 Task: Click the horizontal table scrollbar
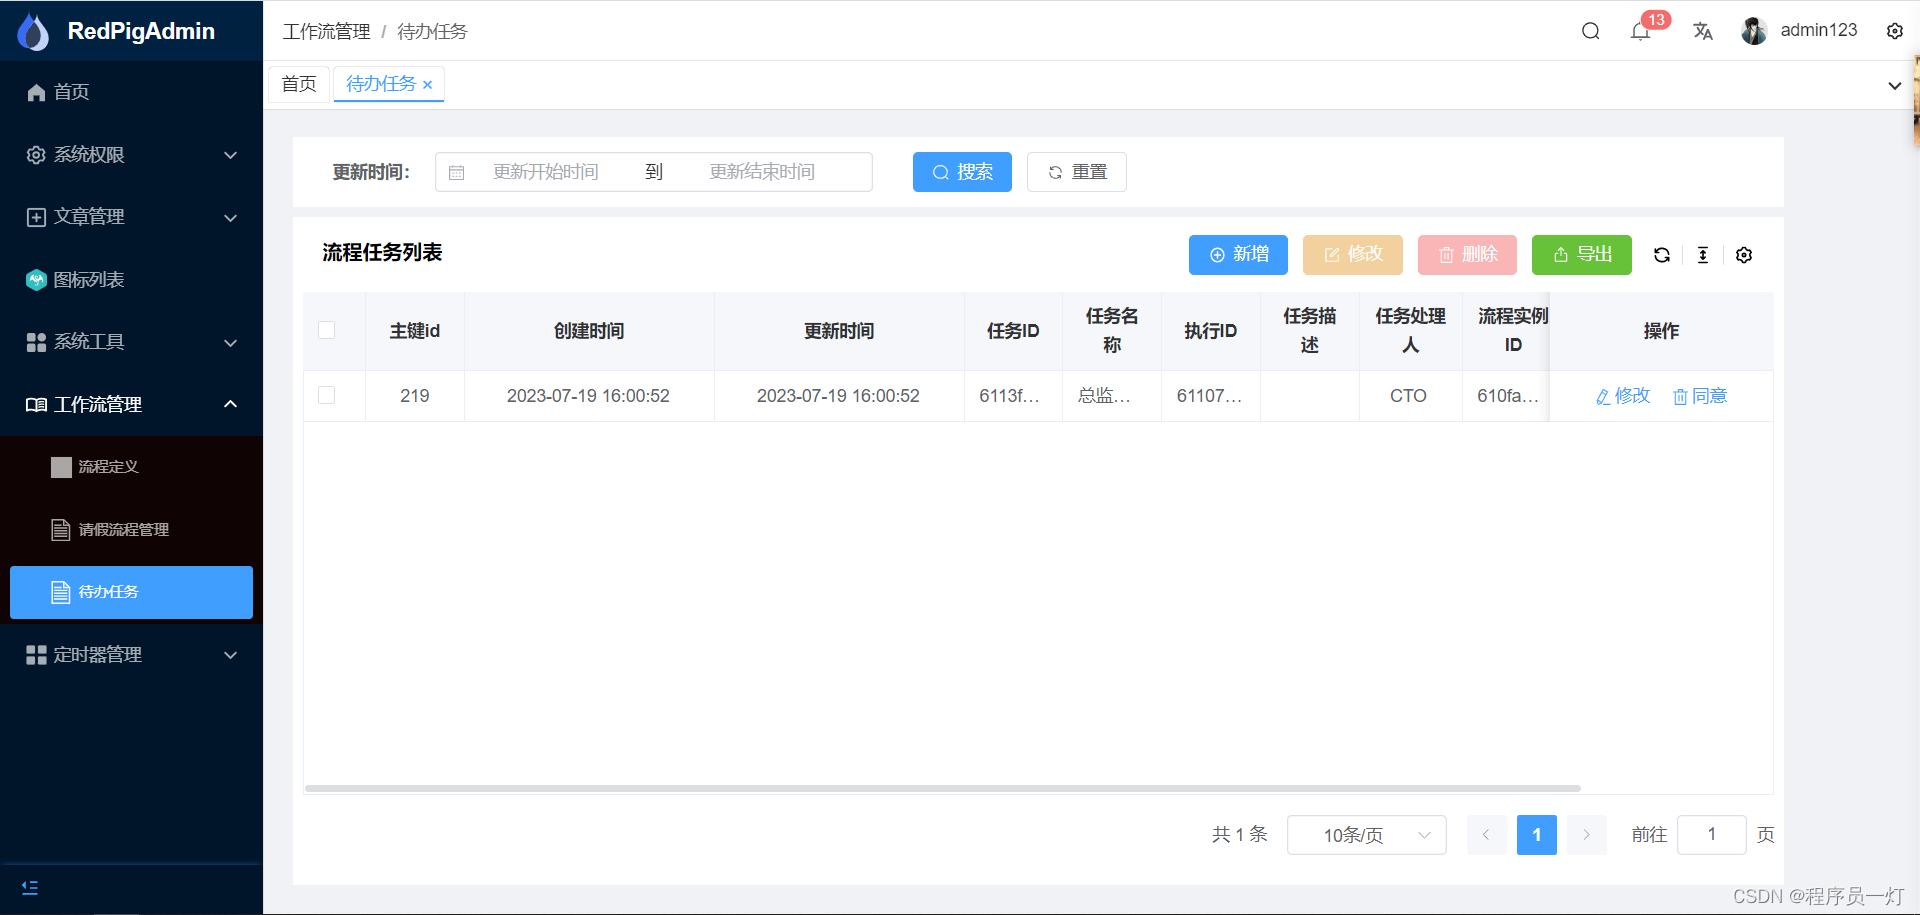click(x=942, y=788)
